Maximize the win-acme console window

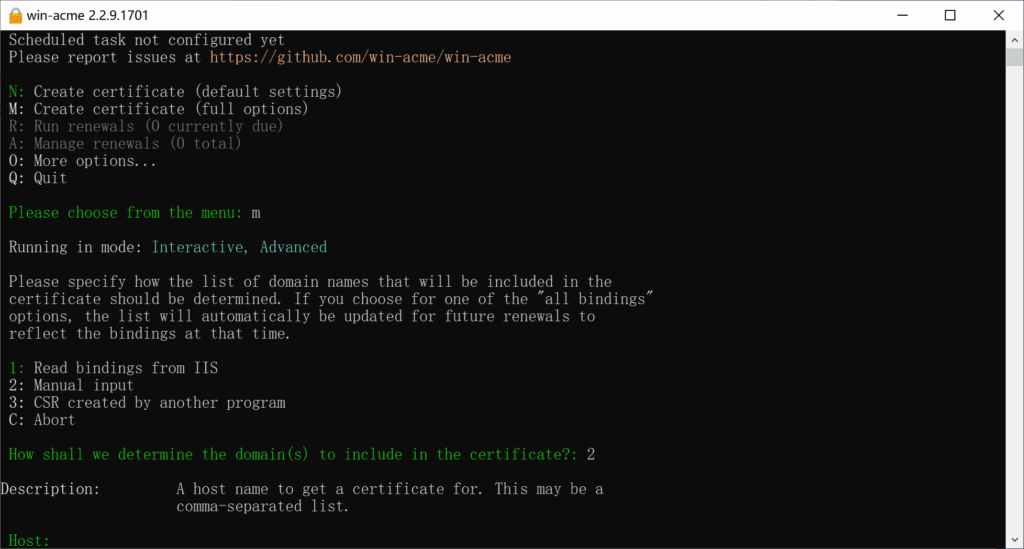tap(950, 15)
